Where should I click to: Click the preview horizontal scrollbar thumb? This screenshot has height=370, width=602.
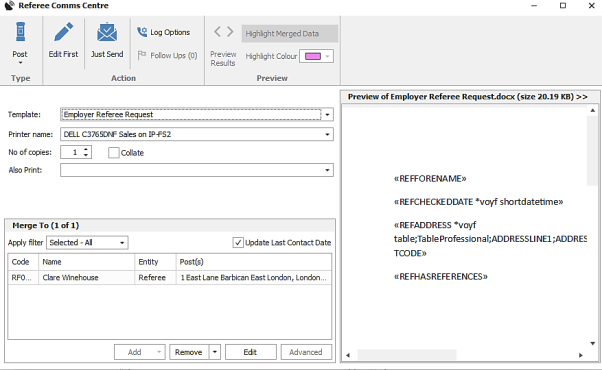click(407, 355)
